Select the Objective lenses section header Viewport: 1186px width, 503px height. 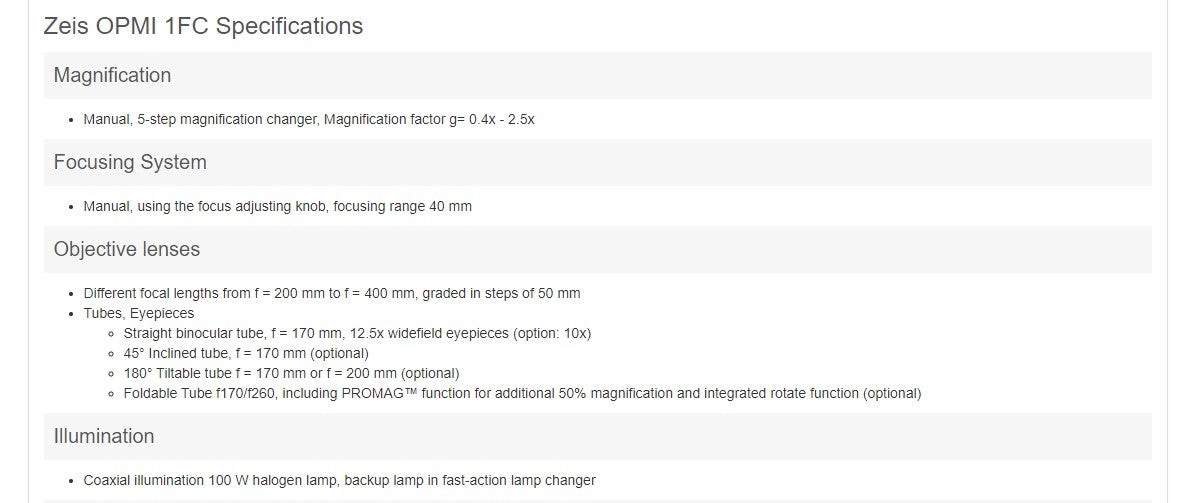coord(127,249)
